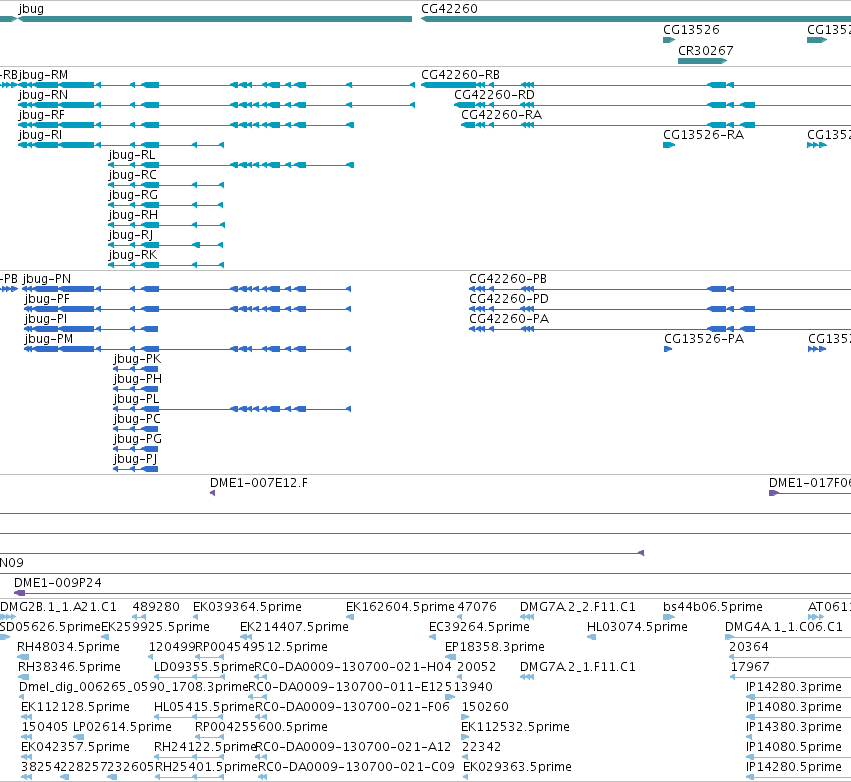
Task: Click EST EK039364.5prime
Action: 247,607
